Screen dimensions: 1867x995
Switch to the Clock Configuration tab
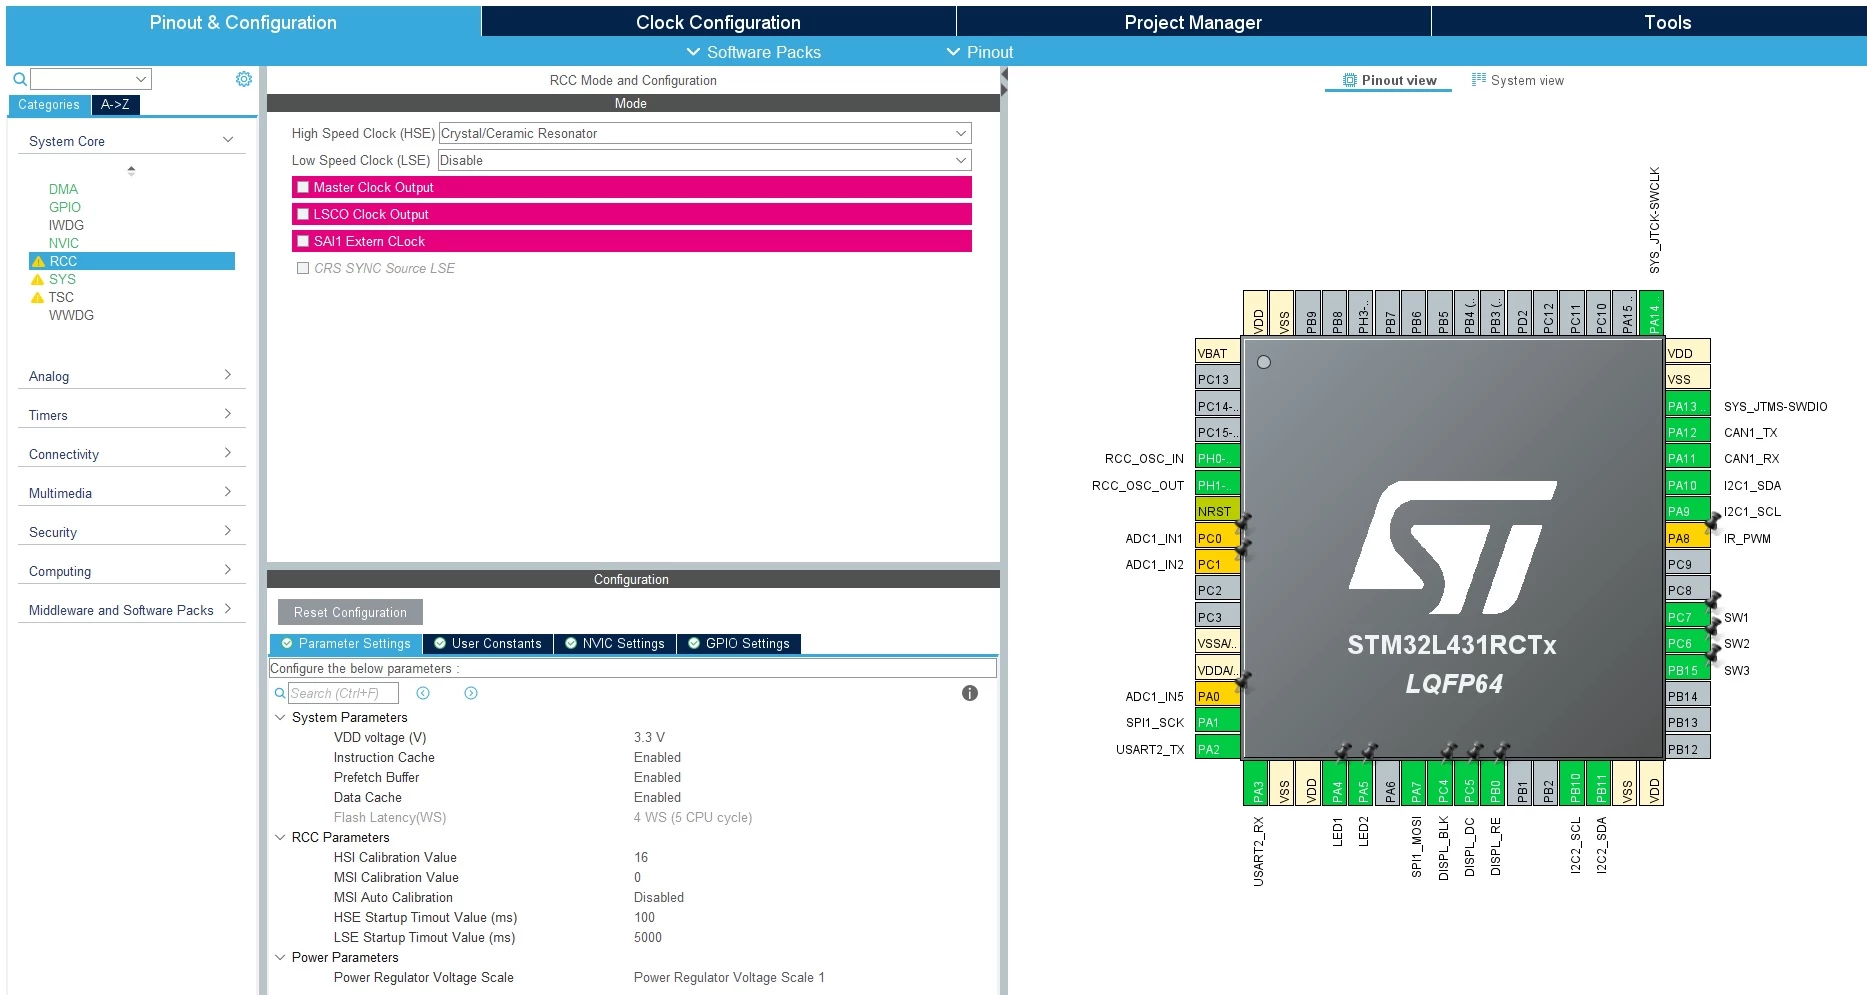718,22
